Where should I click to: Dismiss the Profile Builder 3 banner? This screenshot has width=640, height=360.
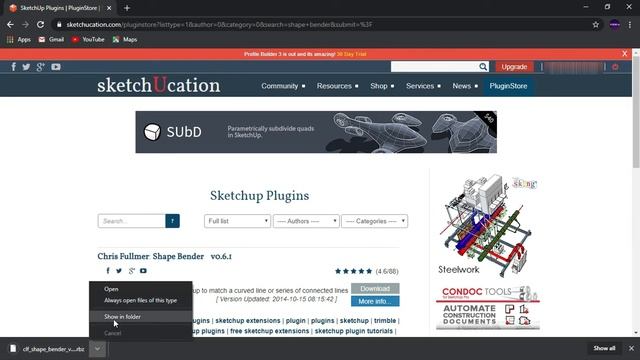tap(624, 53)
